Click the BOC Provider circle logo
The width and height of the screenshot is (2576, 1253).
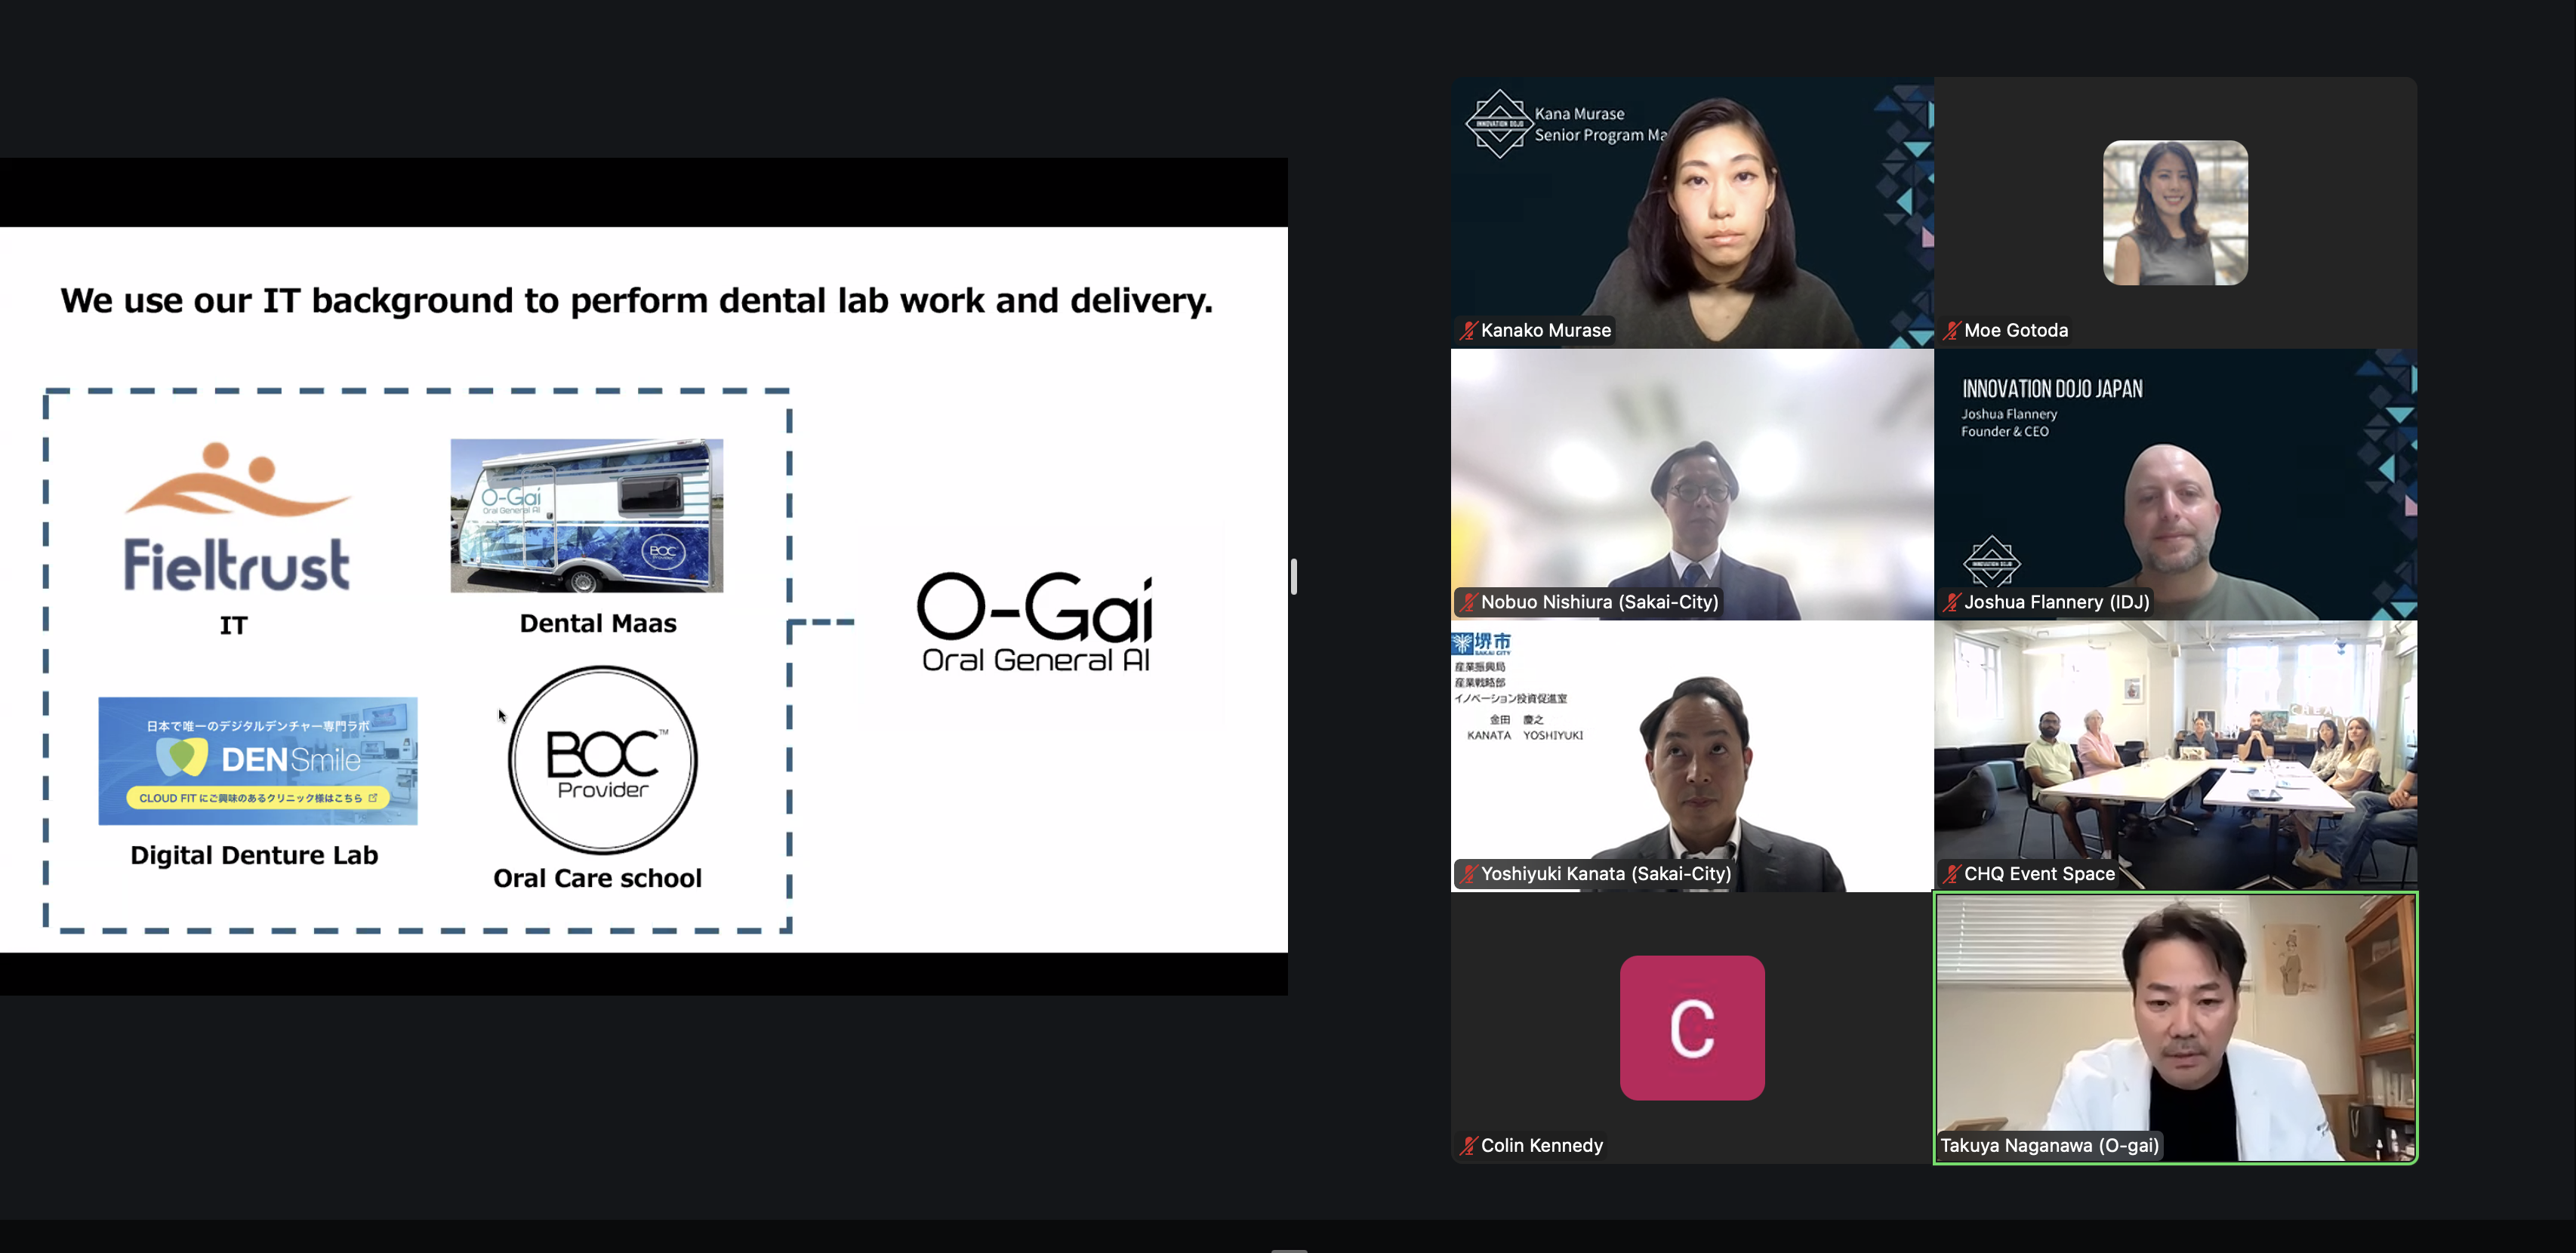(x=602, y=760)
